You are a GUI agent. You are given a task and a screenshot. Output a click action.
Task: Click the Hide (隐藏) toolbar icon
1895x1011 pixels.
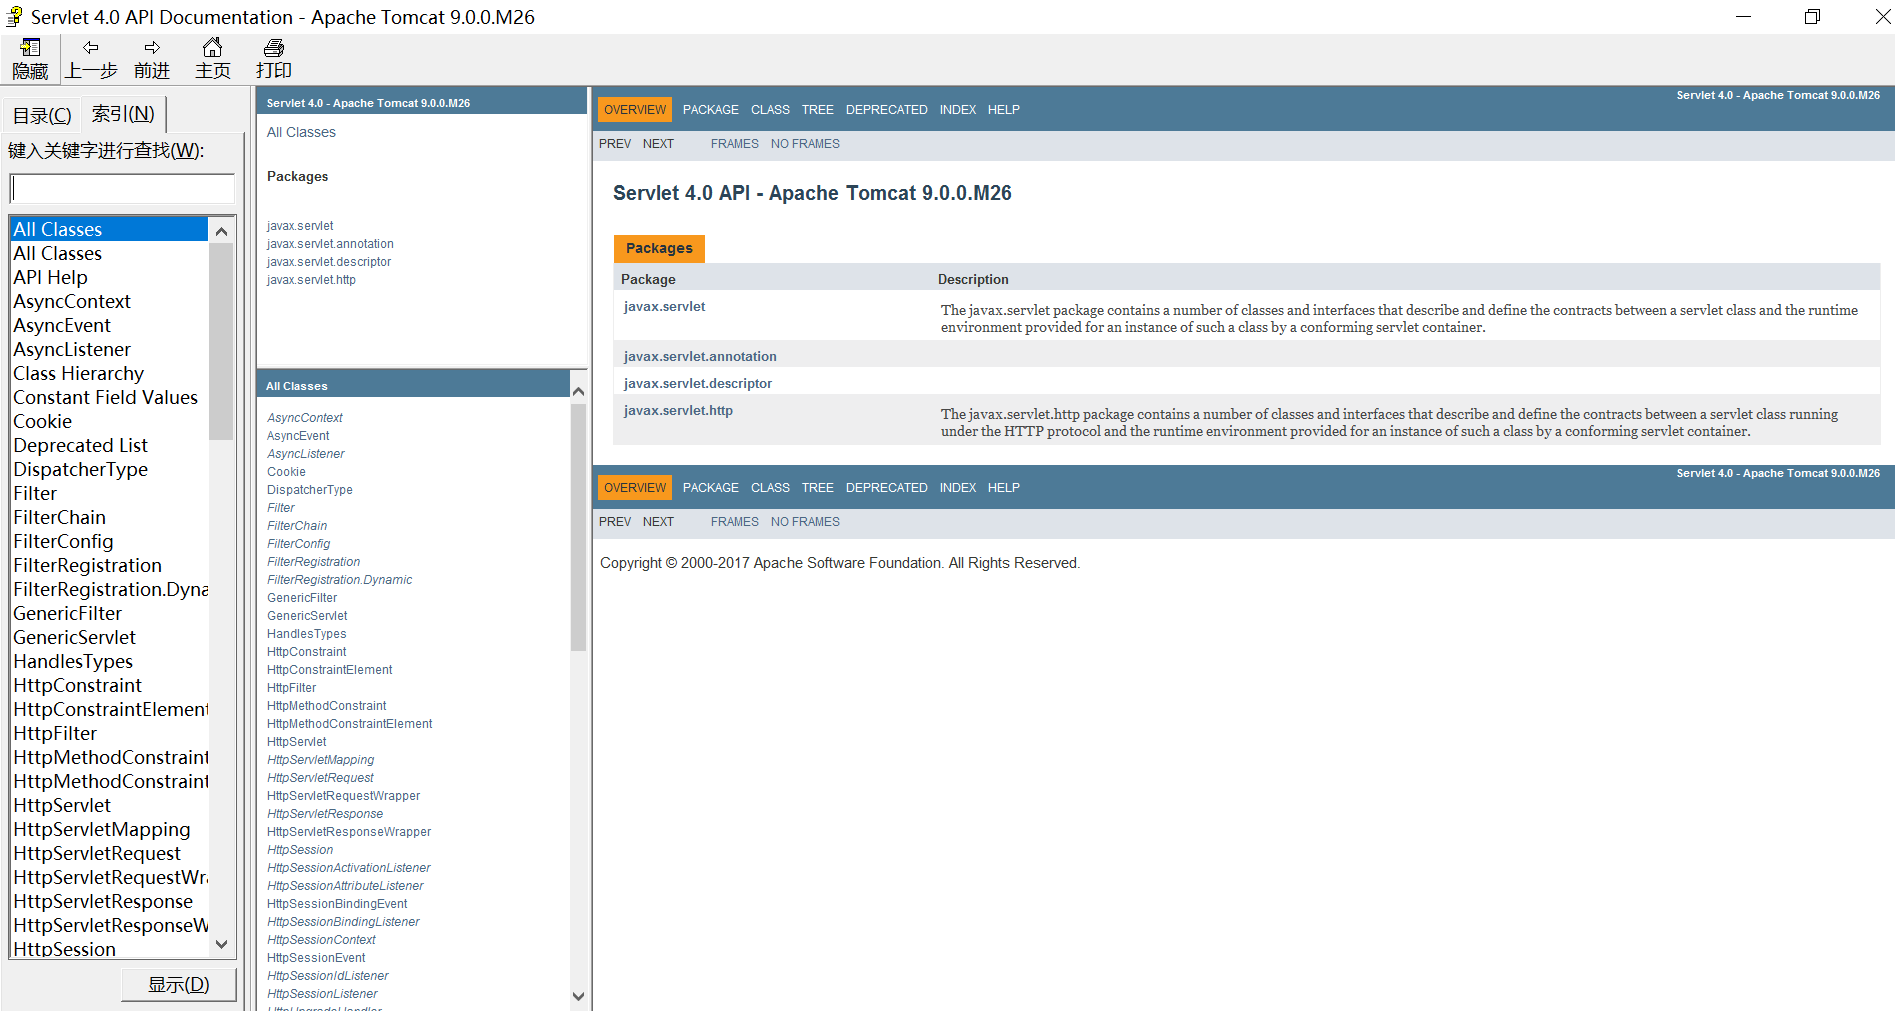coord(30,58)
